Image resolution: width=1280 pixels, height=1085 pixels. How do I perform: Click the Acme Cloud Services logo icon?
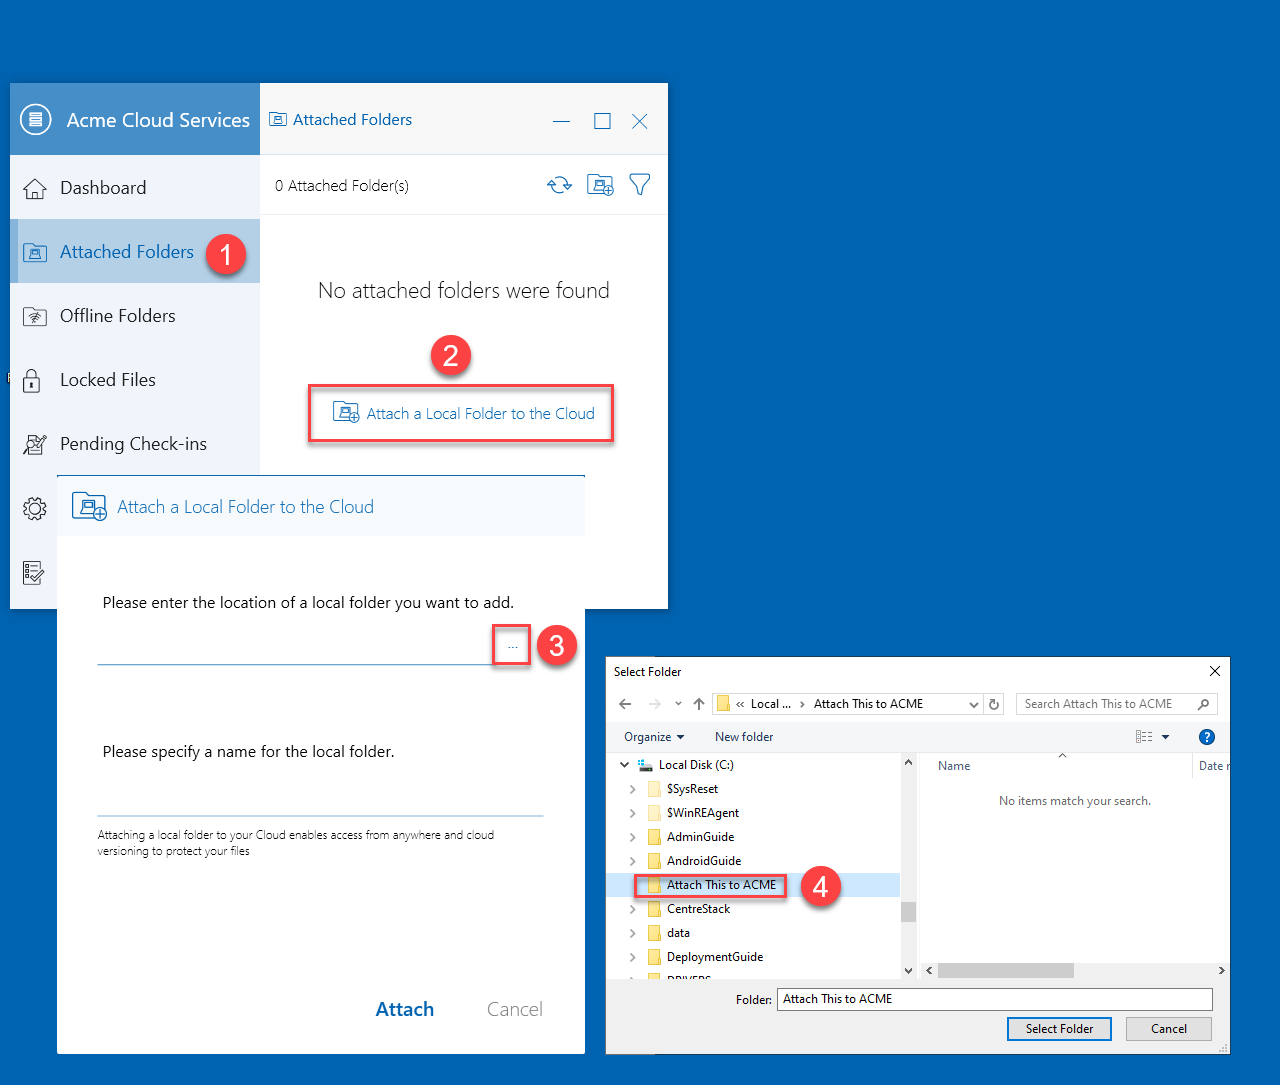[35, 120]
